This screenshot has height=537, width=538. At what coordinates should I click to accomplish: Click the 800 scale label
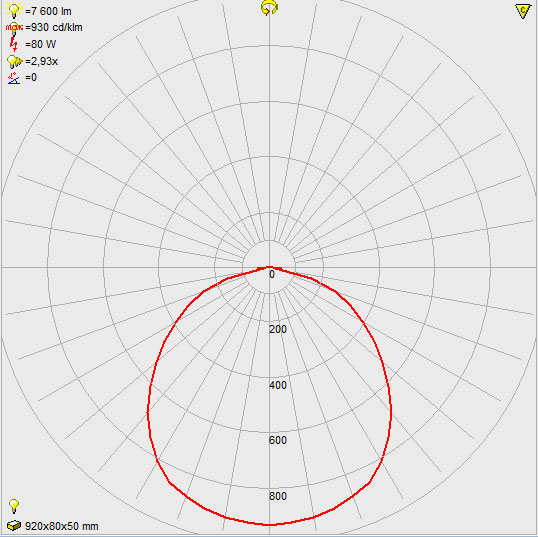pyautogui.click(x=278, y=496)
